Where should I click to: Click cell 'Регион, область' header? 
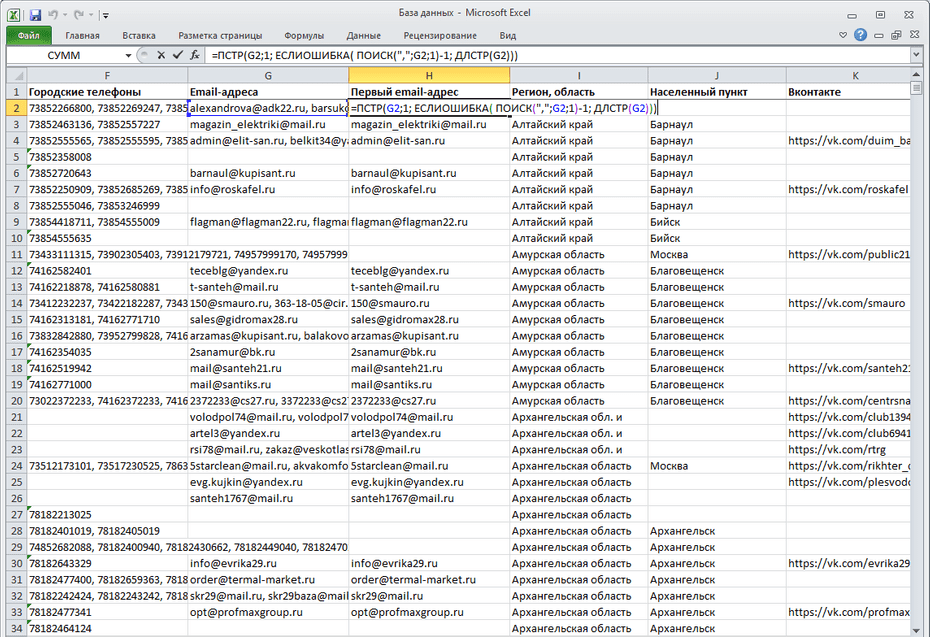coord(579,92)
